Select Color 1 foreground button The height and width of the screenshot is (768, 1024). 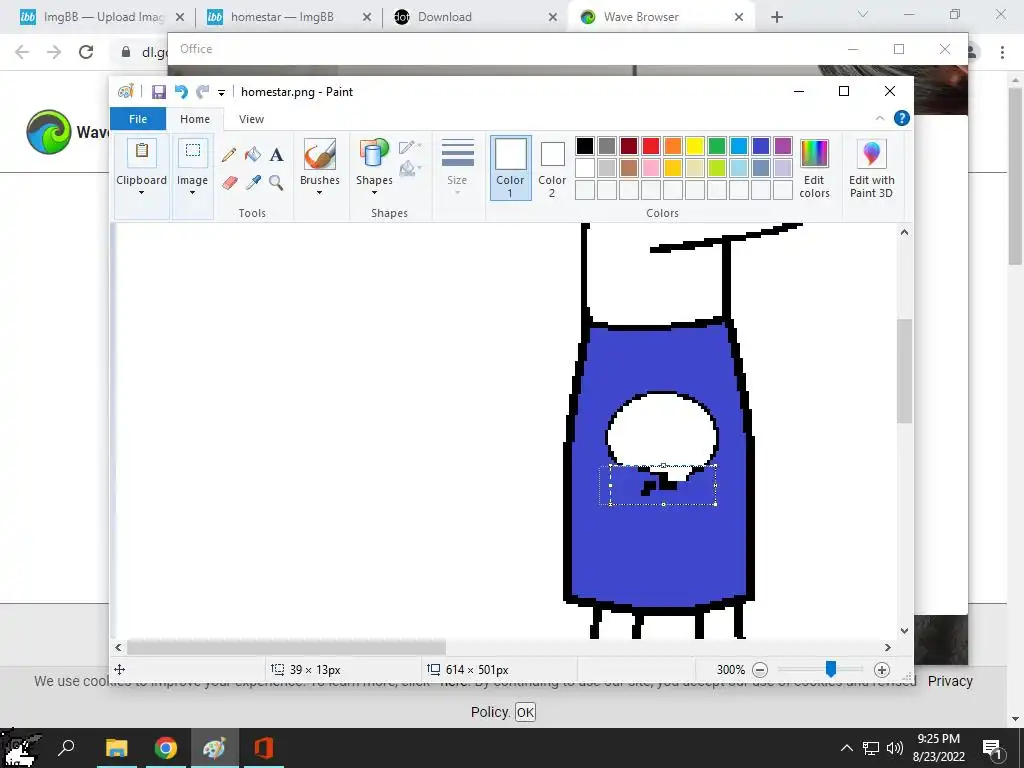click(511, 167)
